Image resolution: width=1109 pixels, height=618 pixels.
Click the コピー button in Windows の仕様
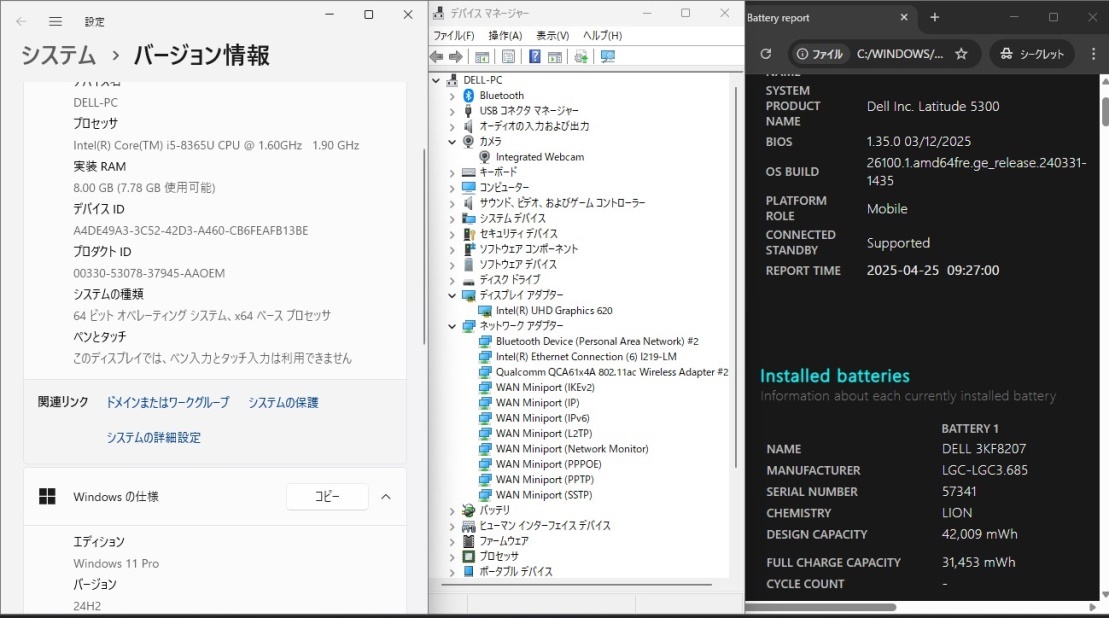327,496
